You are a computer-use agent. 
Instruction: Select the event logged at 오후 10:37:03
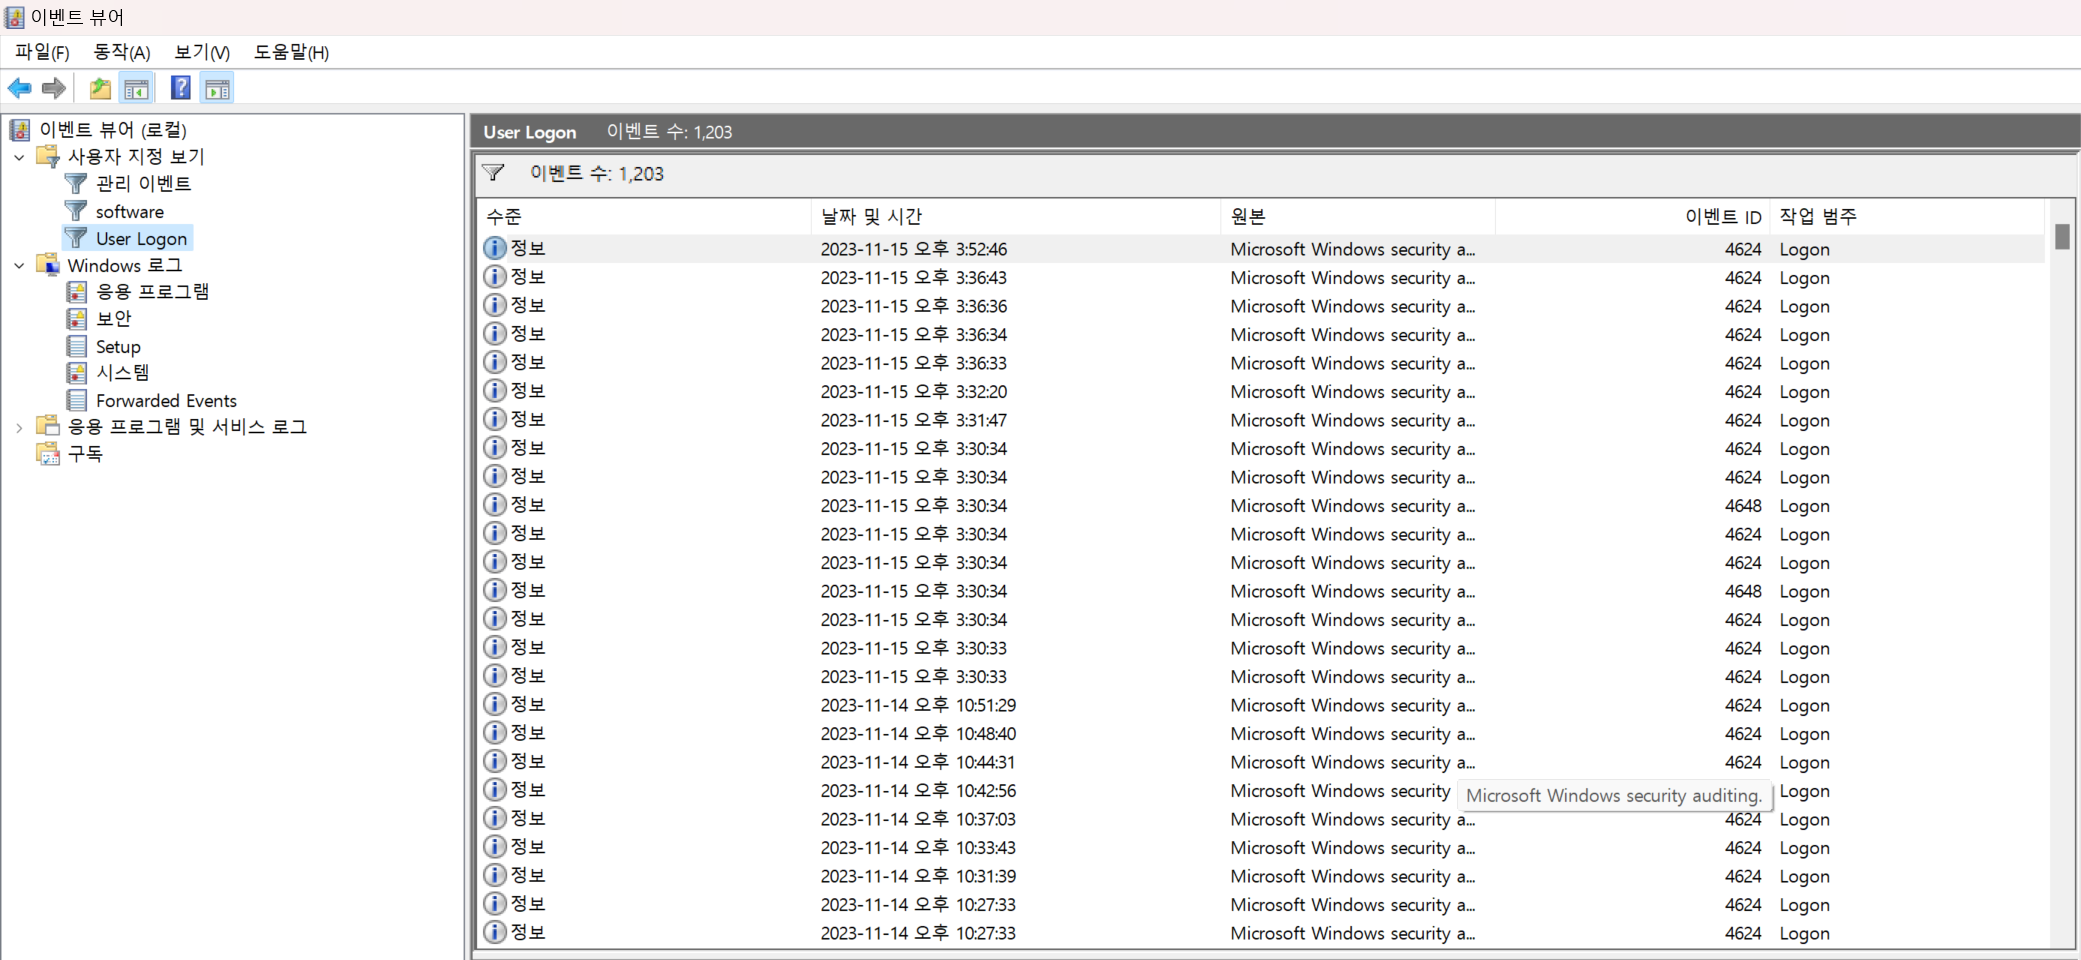coord(1262,819)
